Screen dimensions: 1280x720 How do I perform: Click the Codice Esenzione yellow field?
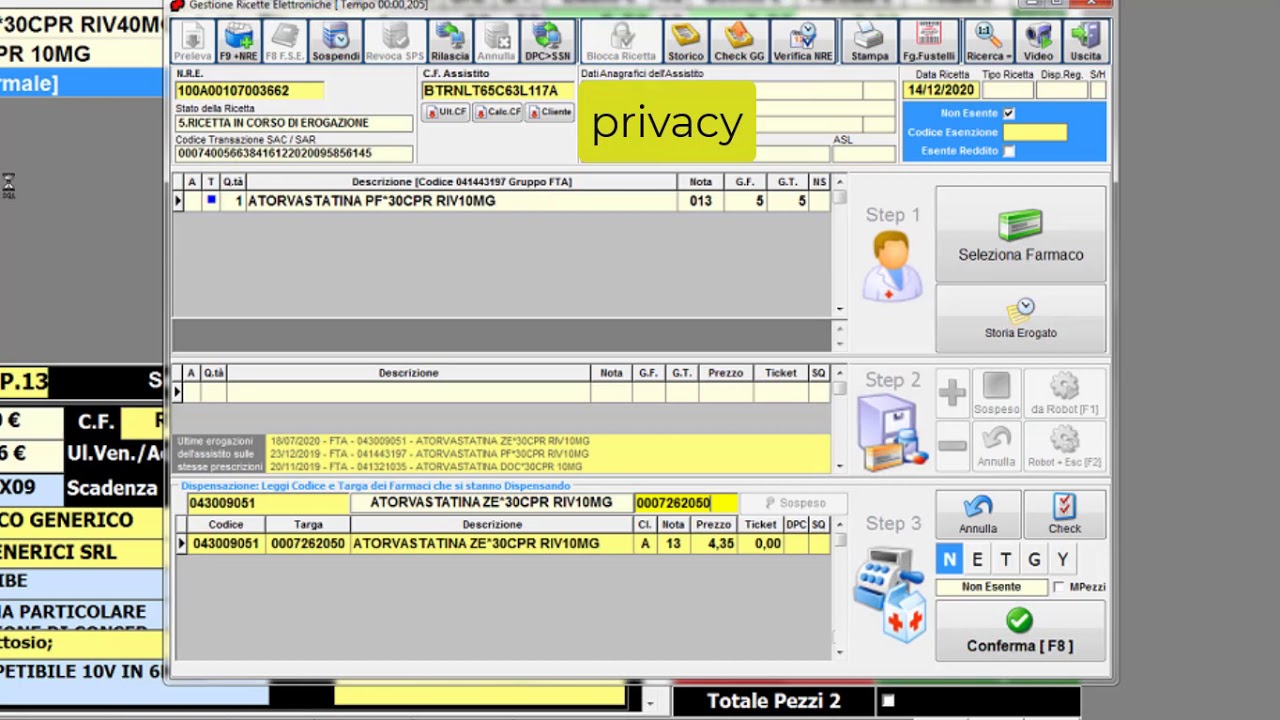tap(1035, 132)
